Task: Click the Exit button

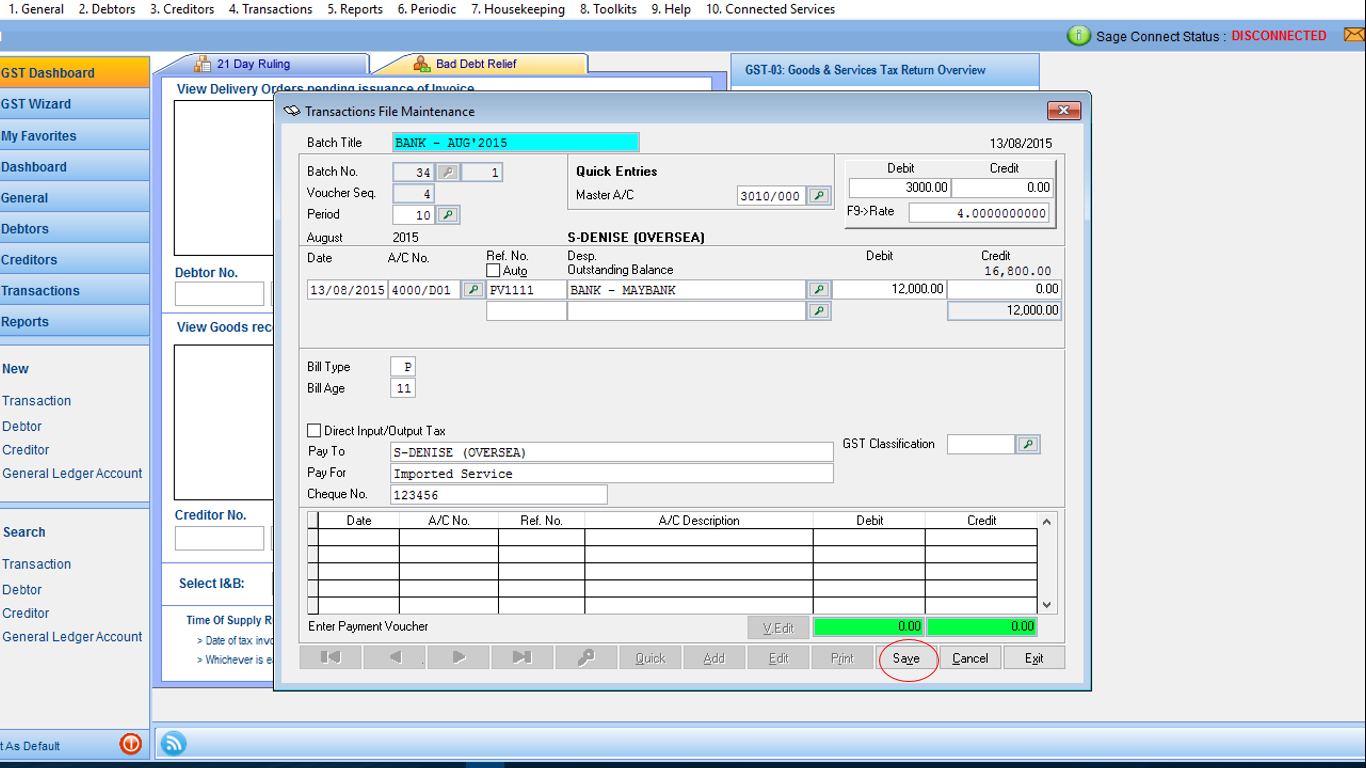Action: (1034, 658)
